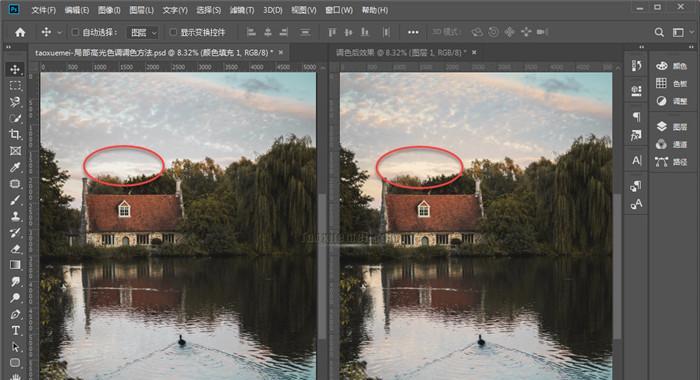Select the Move tool in the left toolbar
Viewport: 700px width, 380px height.
[15, 69]
